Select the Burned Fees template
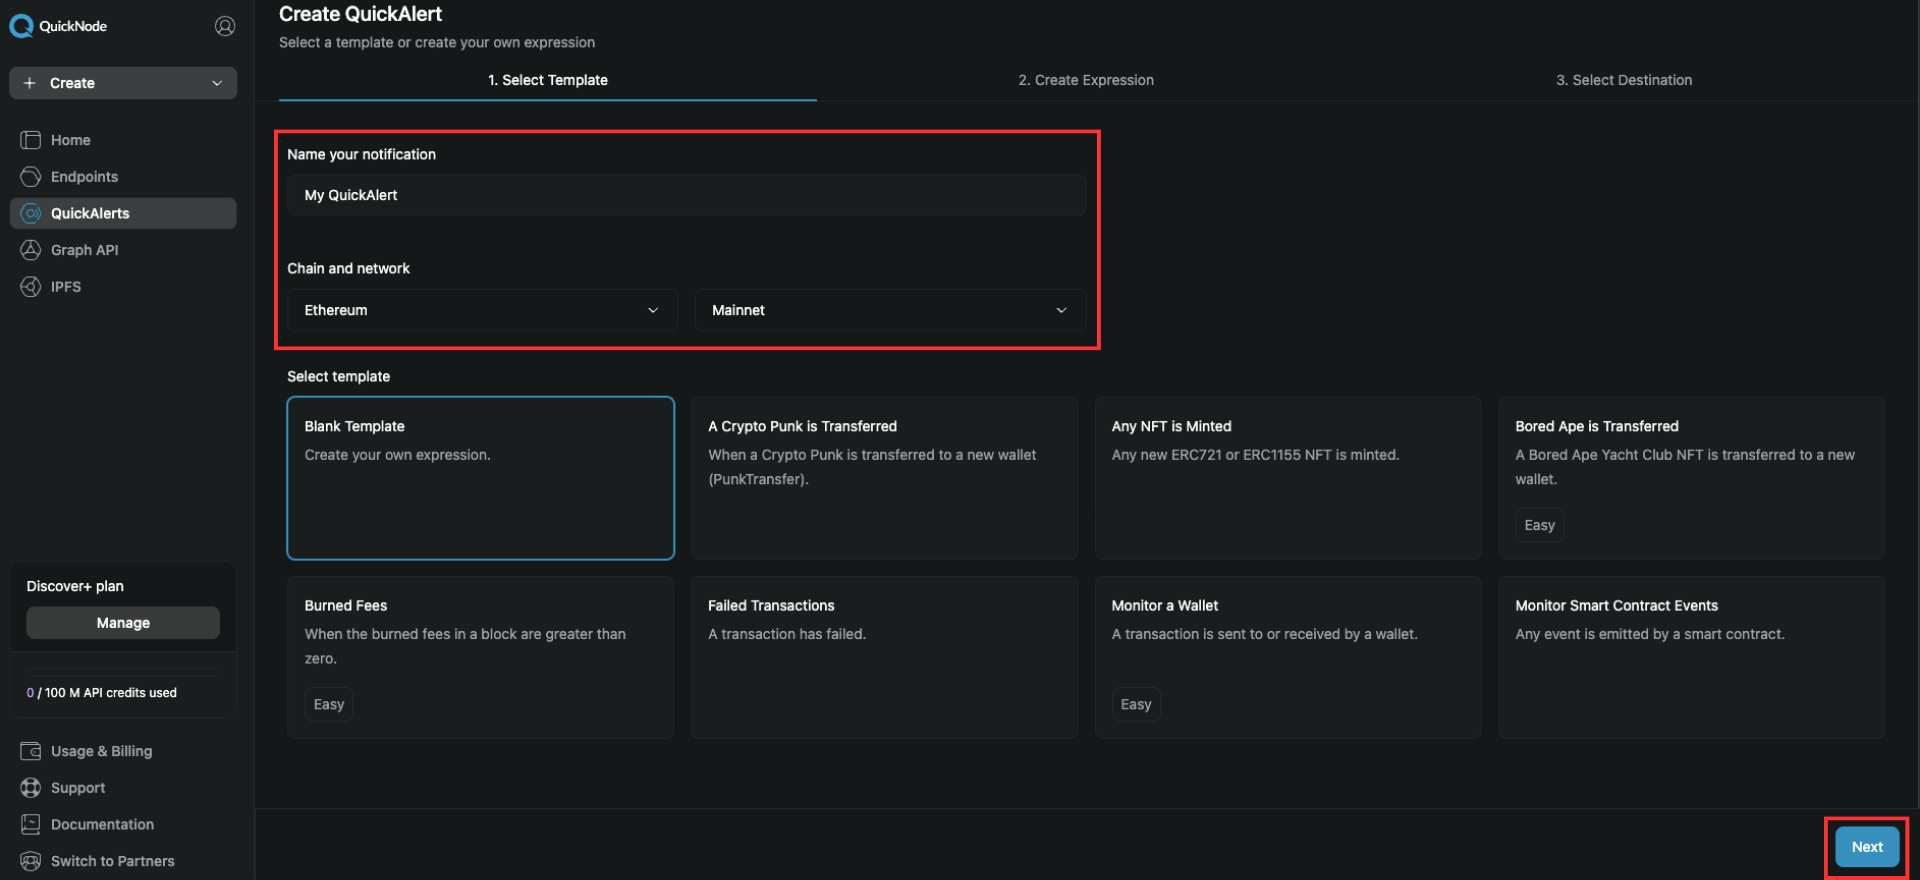Screen dimensions: 1920x880 480,657
